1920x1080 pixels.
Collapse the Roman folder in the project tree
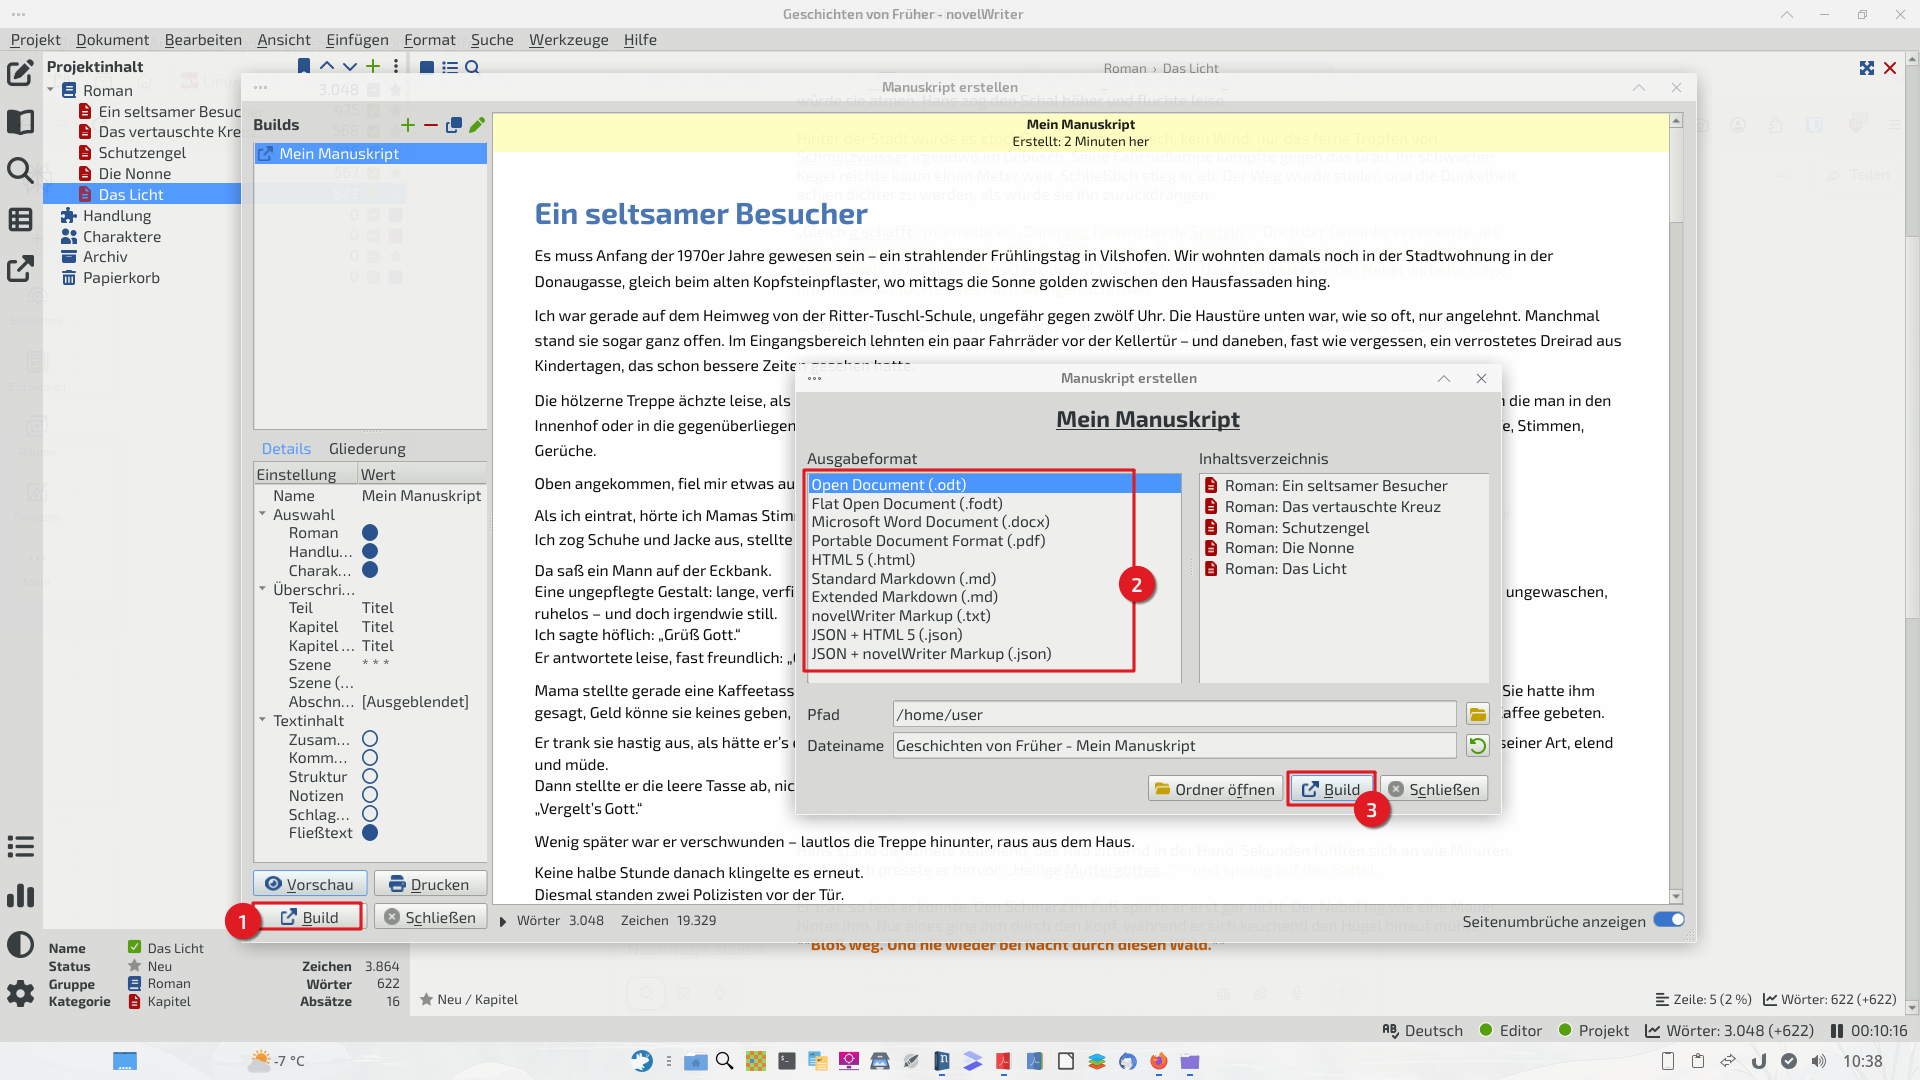click(51, 90)
